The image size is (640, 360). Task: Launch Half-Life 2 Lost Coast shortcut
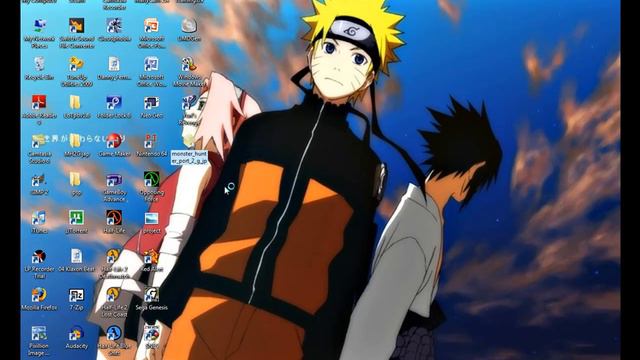[x=114, y=302]
